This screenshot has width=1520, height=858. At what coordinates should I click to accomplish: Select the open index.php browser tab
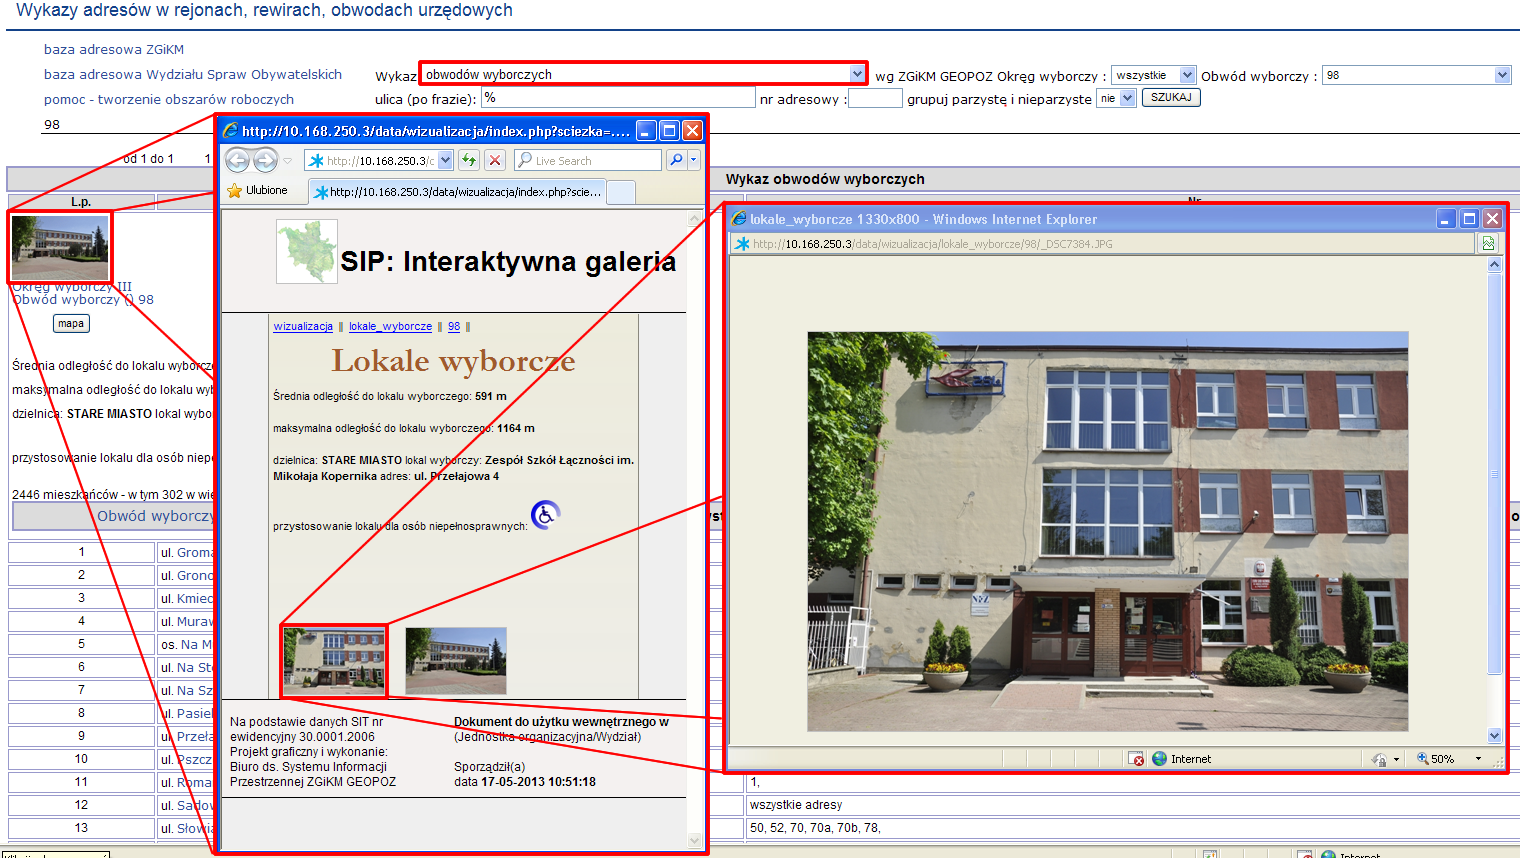click(x=458, y=192)
